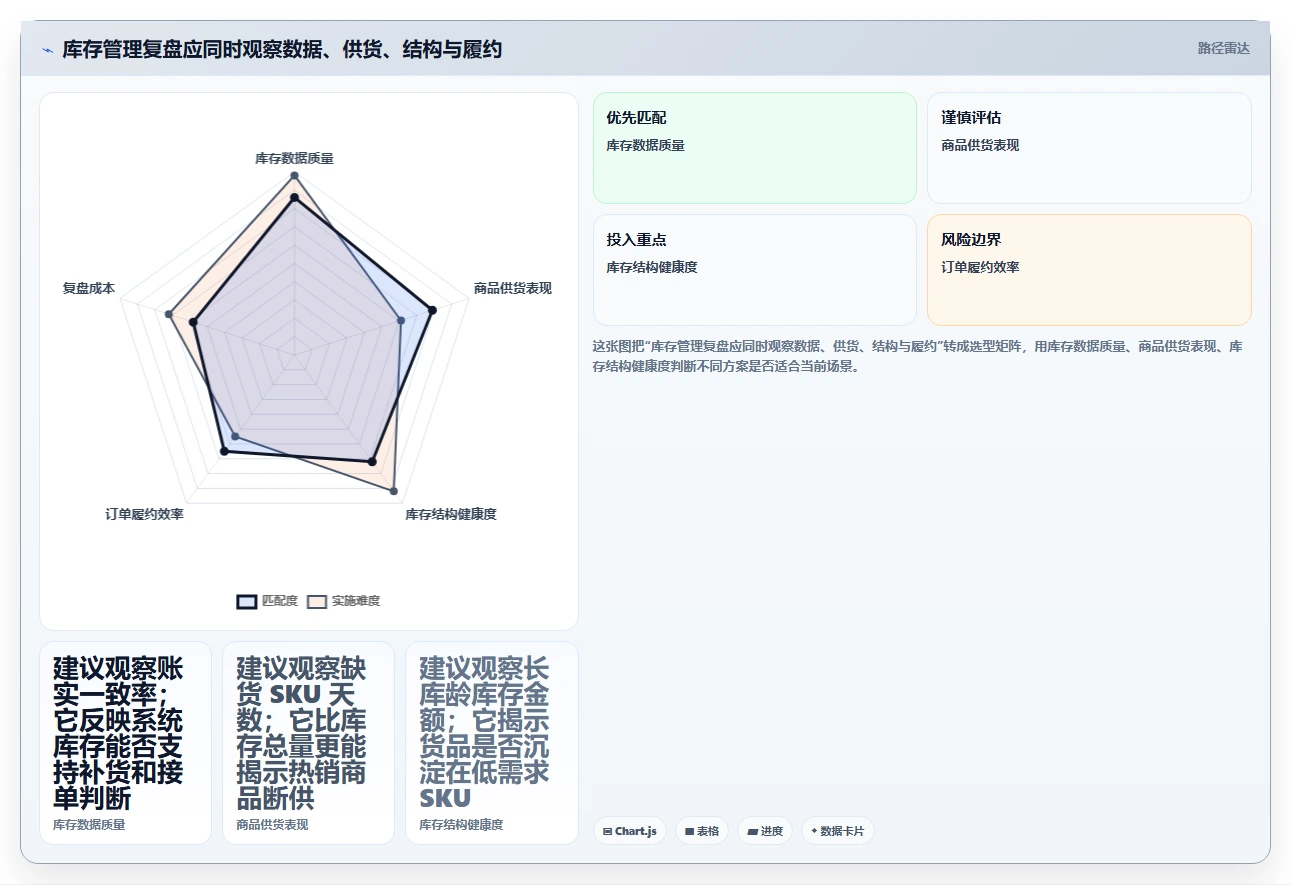The height and width of the screenshot is (885, 1291).
Task: Click 库存结构健康度 text in 投入重点 card
Action: [x=652, y=267]
